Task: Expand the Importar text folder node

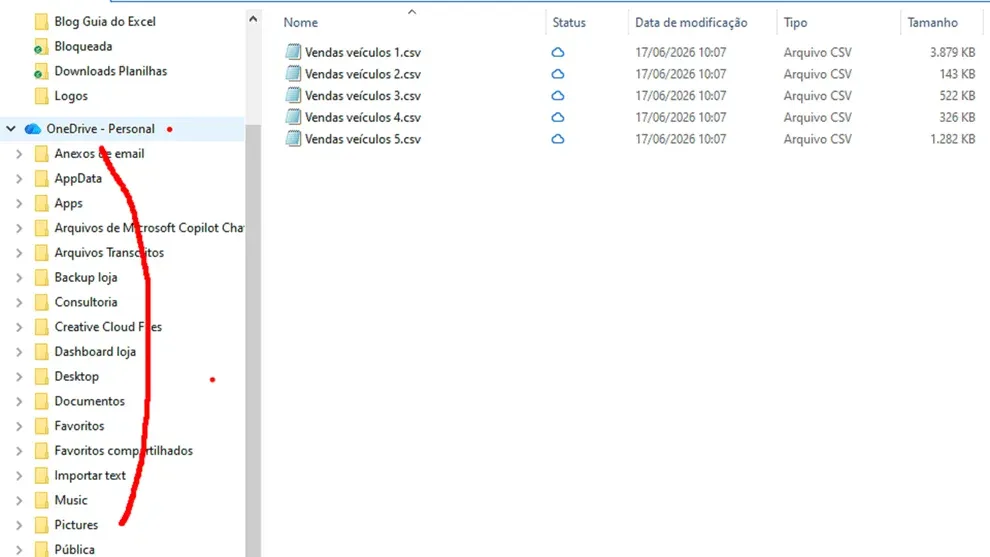Action: [19, 476]
